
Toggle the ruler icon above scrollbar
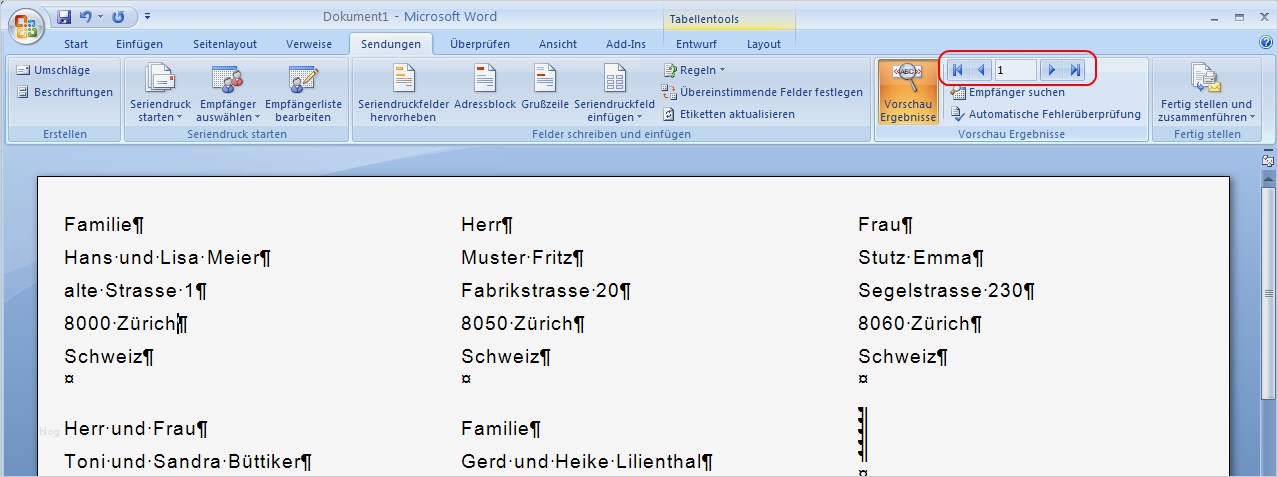tap(1268, 160)
